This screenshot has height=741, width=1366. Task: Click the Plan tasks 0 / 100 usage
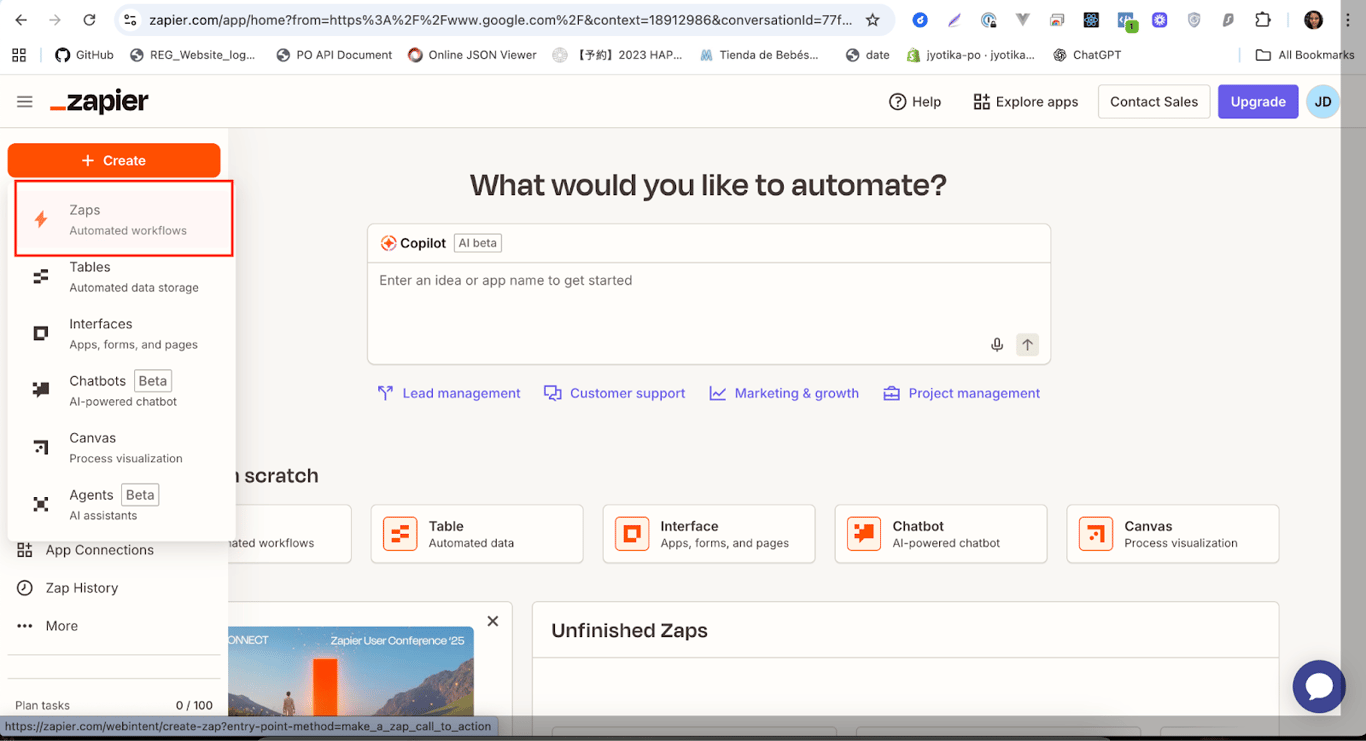(114, 705)
